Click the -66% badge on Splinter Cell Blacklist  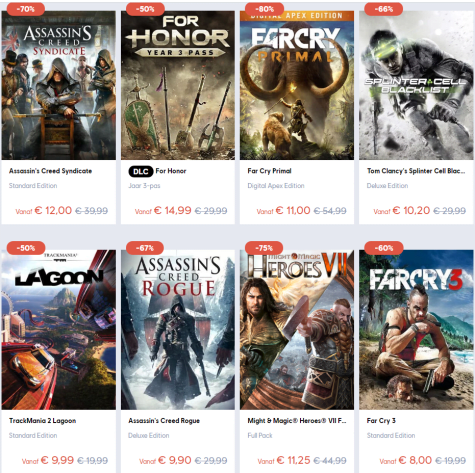[384, 9]
